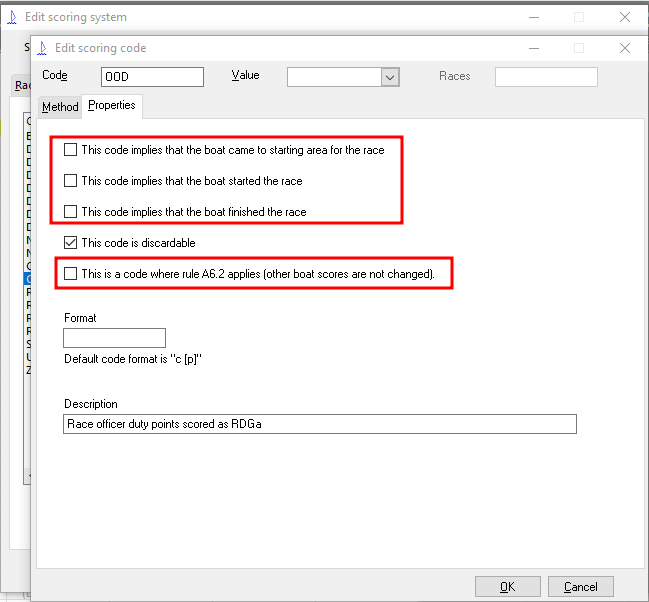Select the Properties tab

(x=111, y=106)
